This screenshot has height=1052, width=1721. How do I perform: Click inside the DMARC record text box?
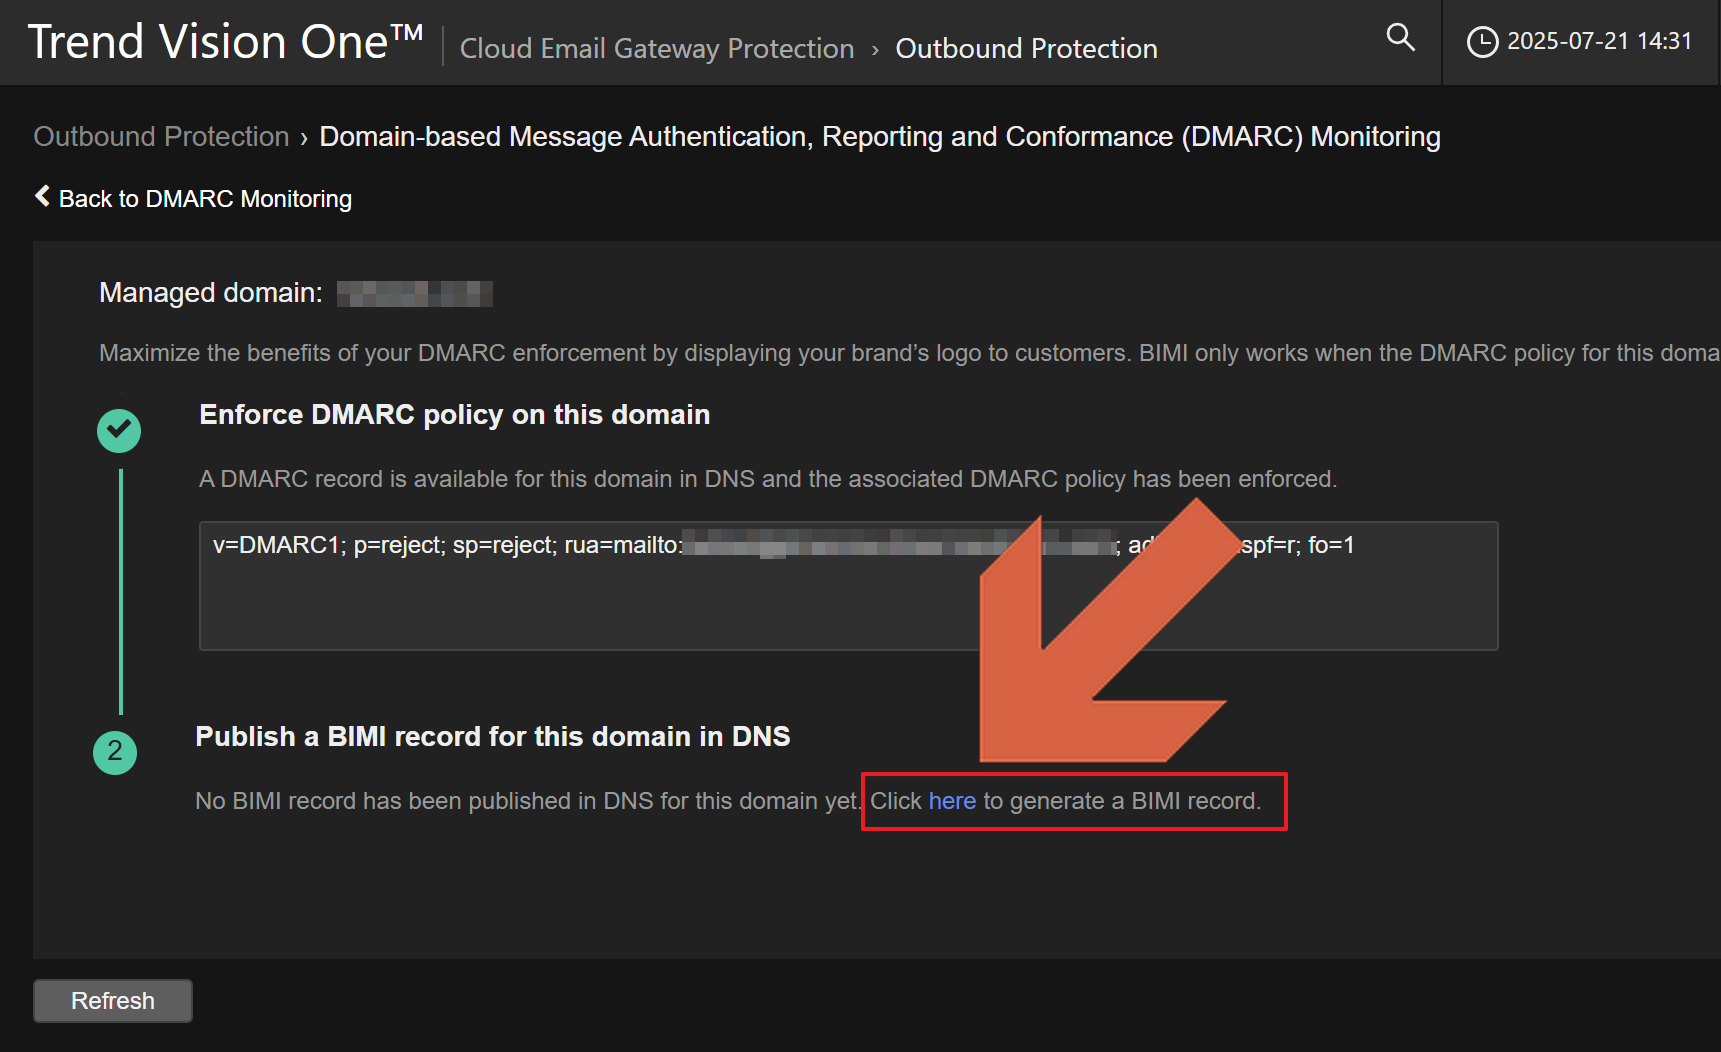[600, 605]
